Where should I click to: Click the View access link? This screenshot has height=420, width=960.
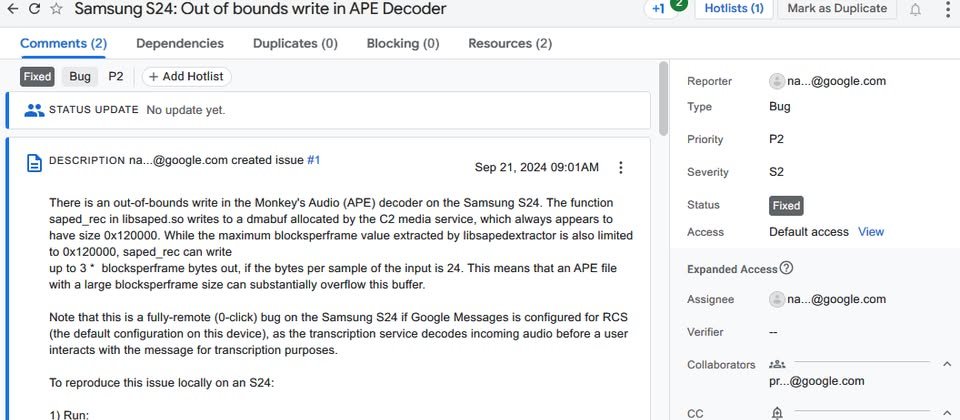pos(871,232)
